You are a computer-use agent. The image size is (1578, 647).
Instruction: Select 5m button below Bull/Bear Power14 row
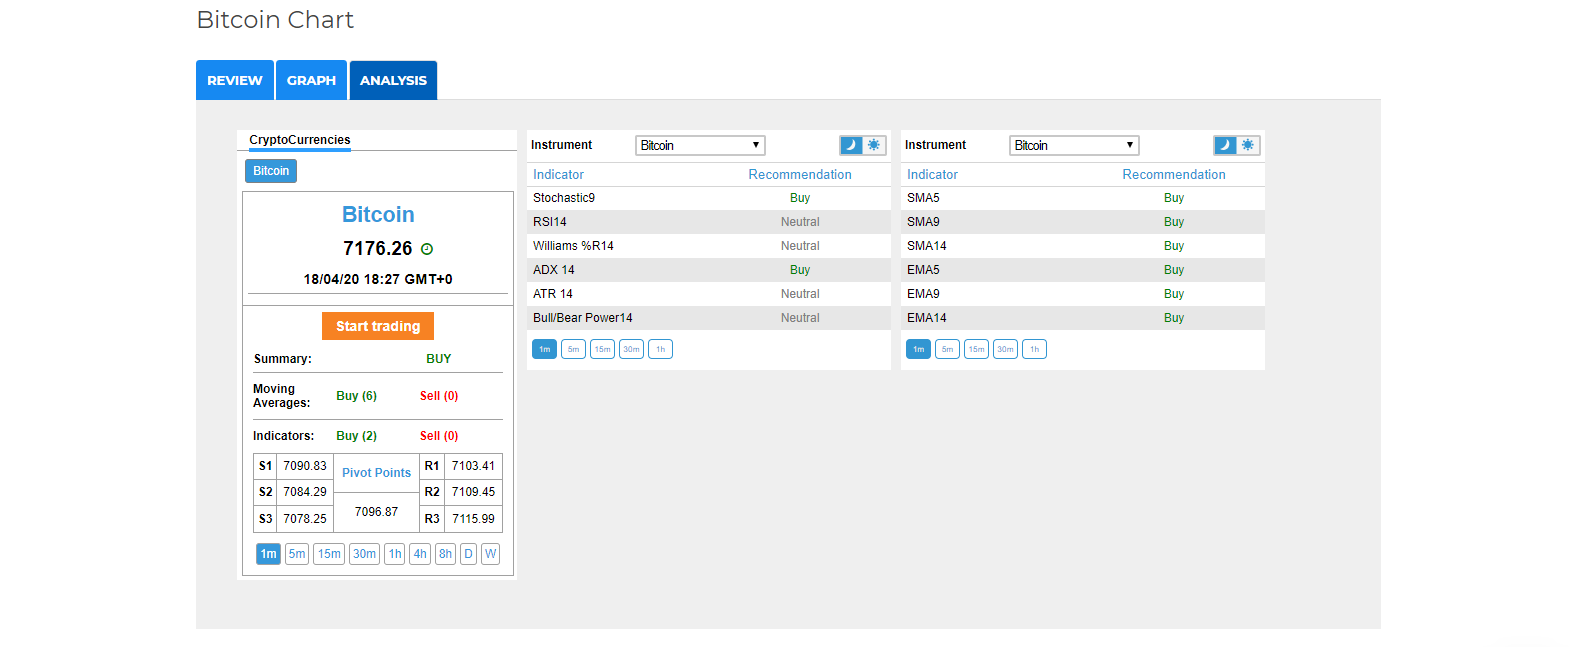(573, 349)
